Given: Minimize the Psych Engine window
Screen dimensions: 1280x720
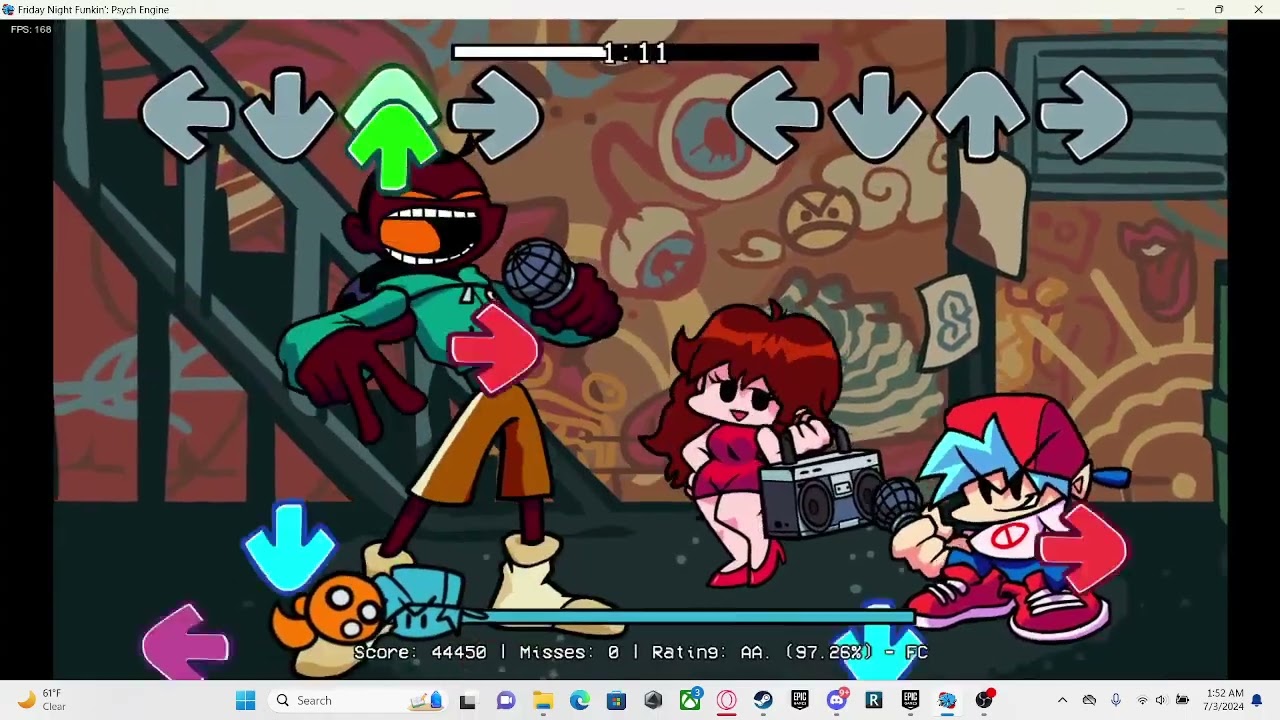Looking at the screenshot, I should click(x=1180, y=9).
